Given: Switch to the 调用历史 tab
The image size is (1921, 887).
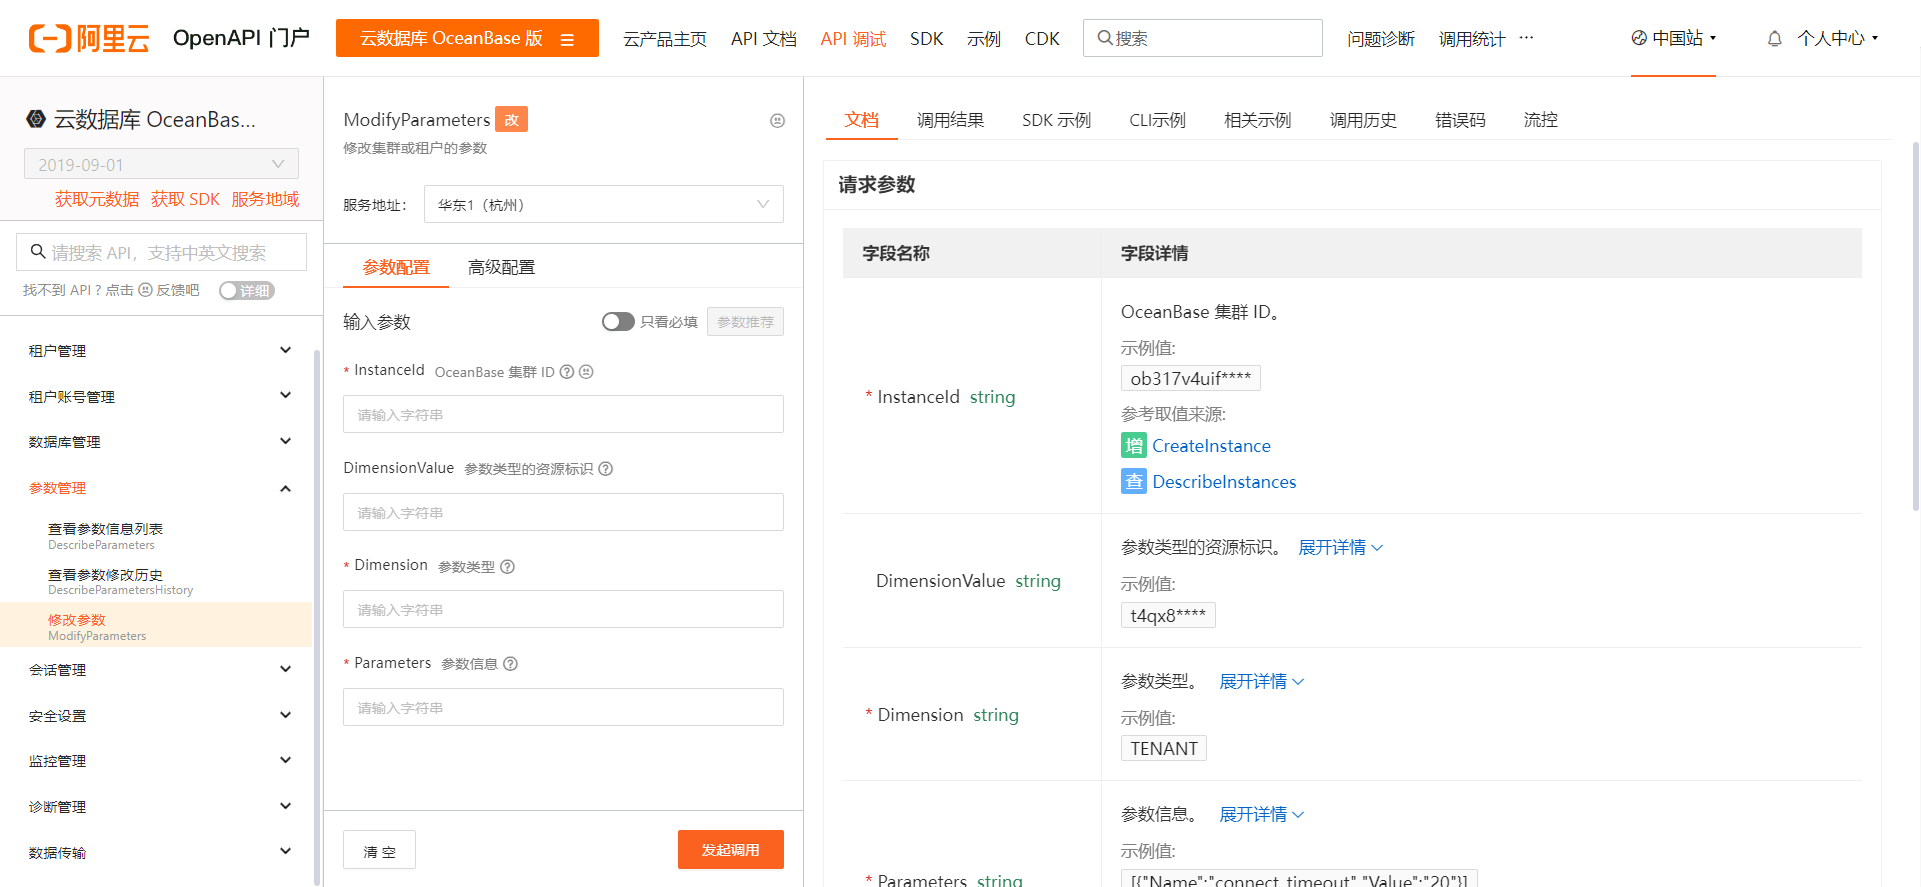Looking at the screenshot, I should click(x=1363, y=120).
